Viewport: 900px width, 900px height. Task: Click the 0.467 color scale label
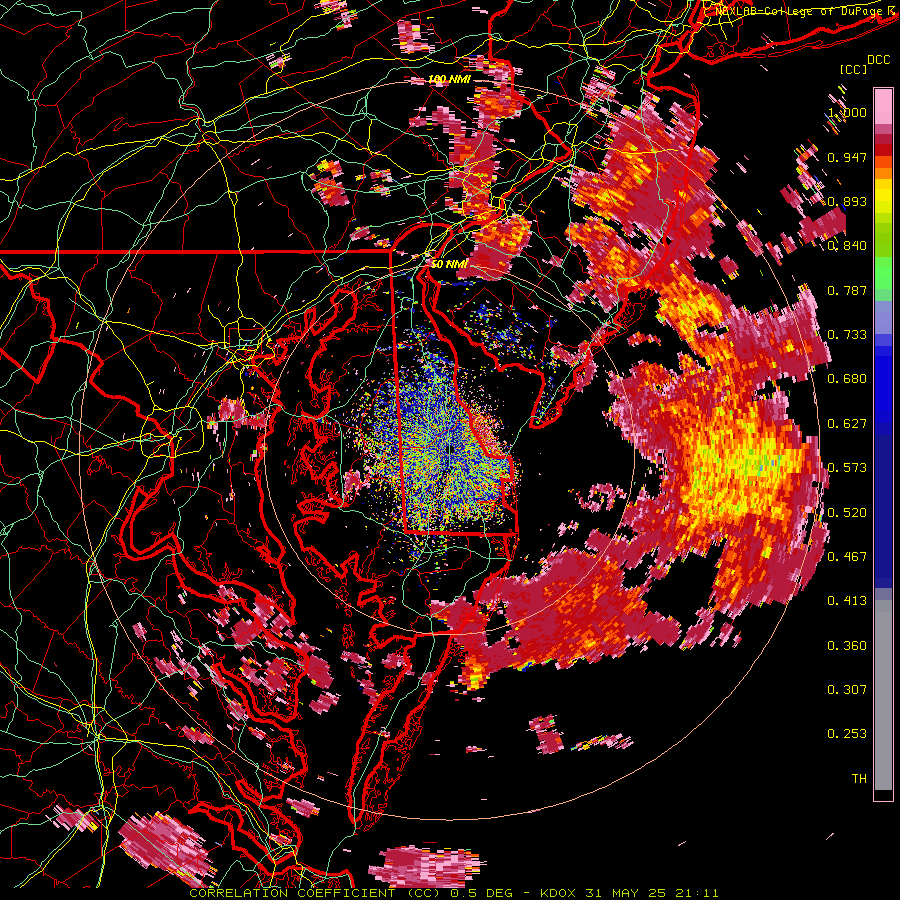(x=847, y=556)
